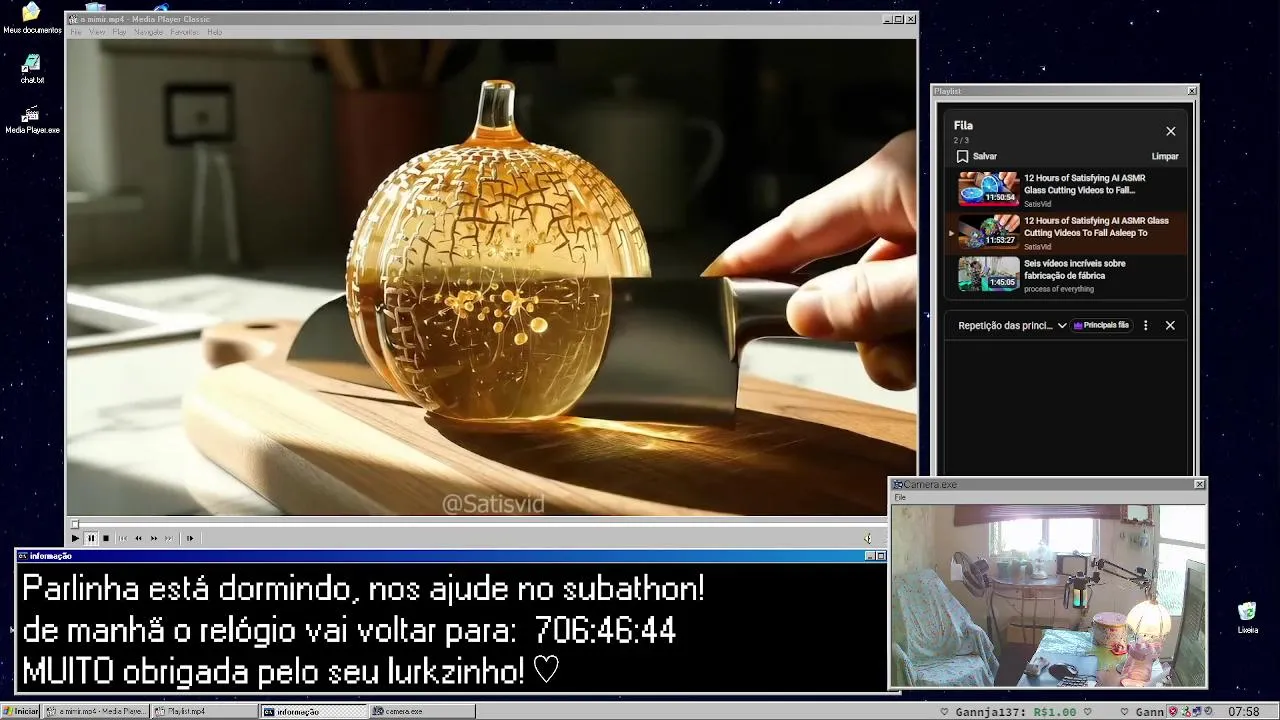Open the Help menu in Media Player Classic

coord(214,32)
